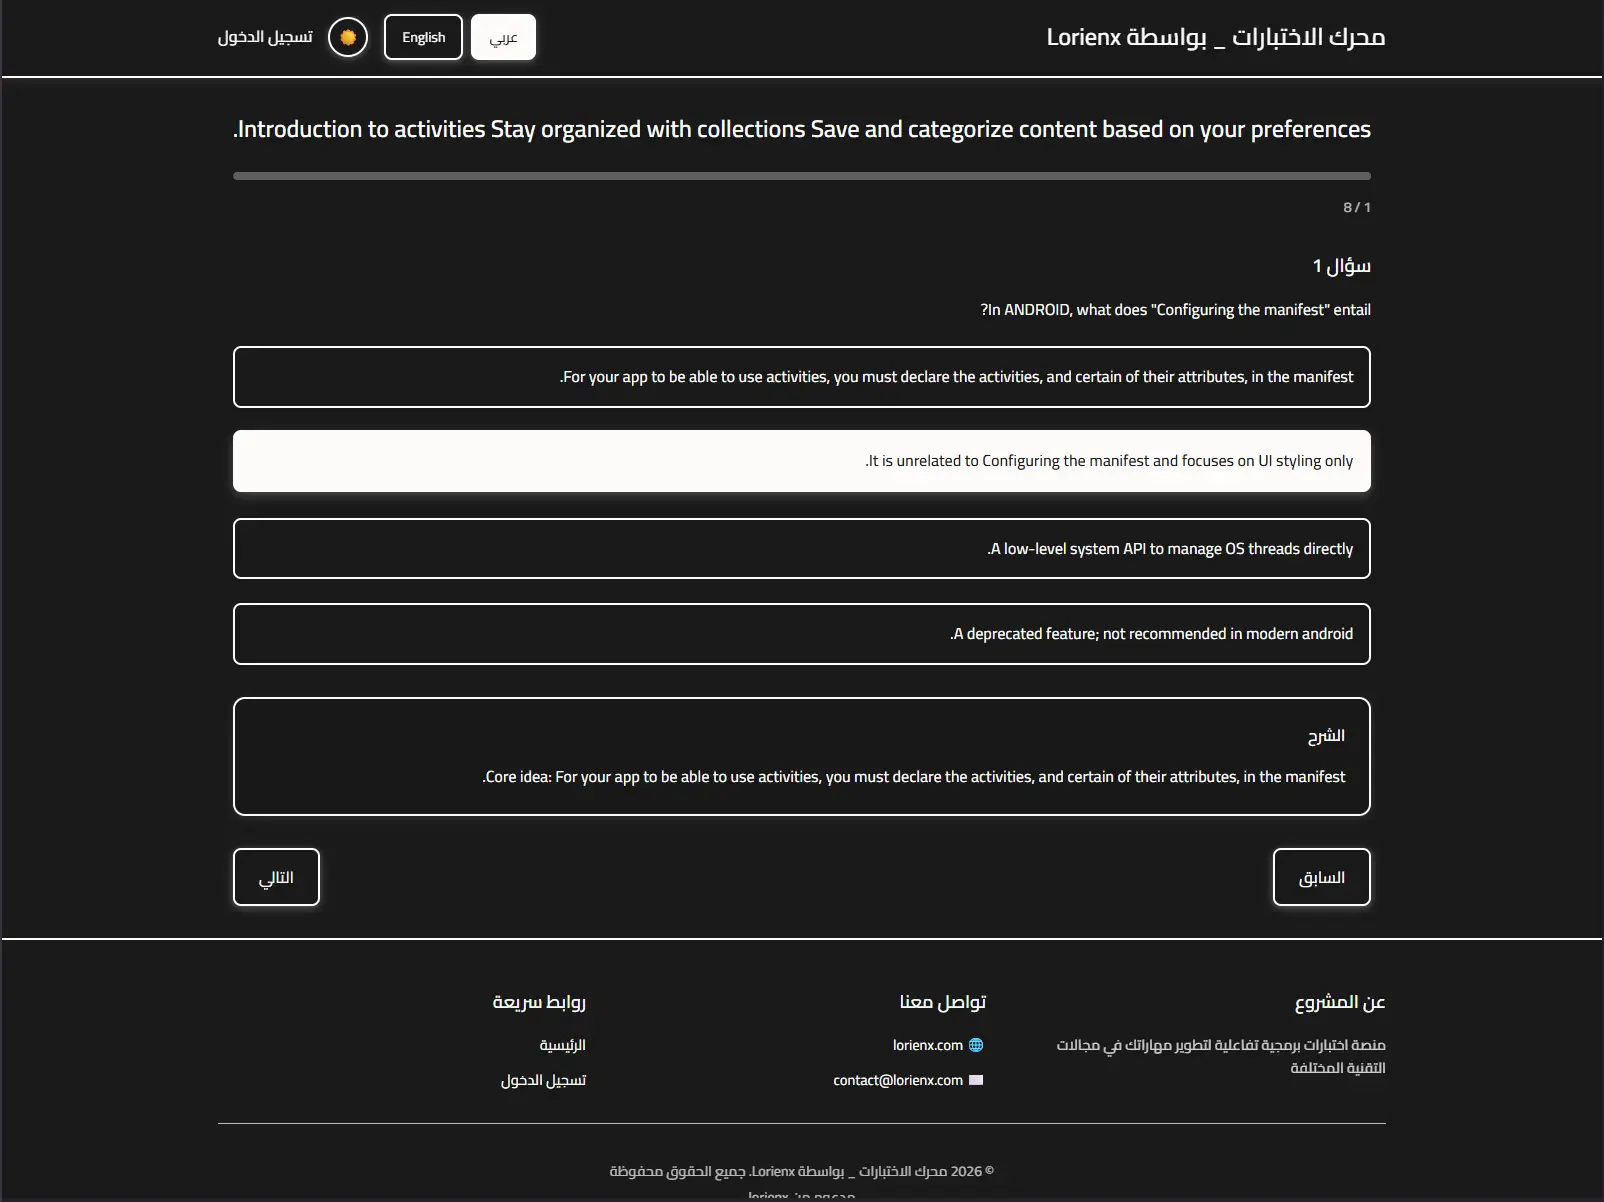Switch to the عربي language option
This screenshot has width=1604, height=1202.
[503, 37]
